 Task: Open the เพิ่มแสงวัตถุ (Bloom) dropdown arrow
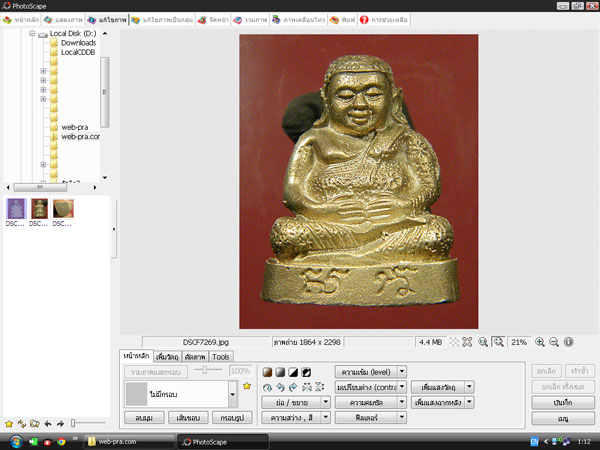pos(470,387)
